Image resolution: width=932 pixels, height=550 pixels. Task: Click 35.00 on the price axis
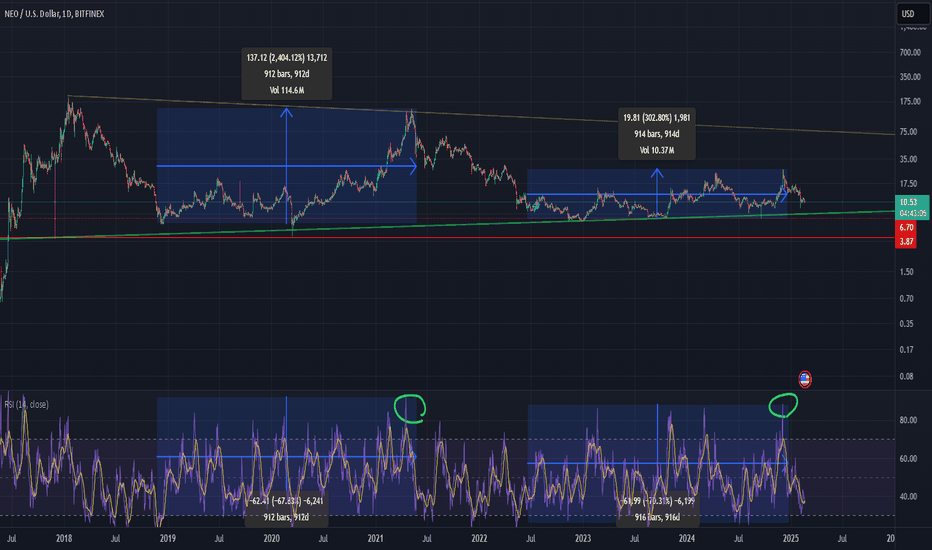coord(909,159)
